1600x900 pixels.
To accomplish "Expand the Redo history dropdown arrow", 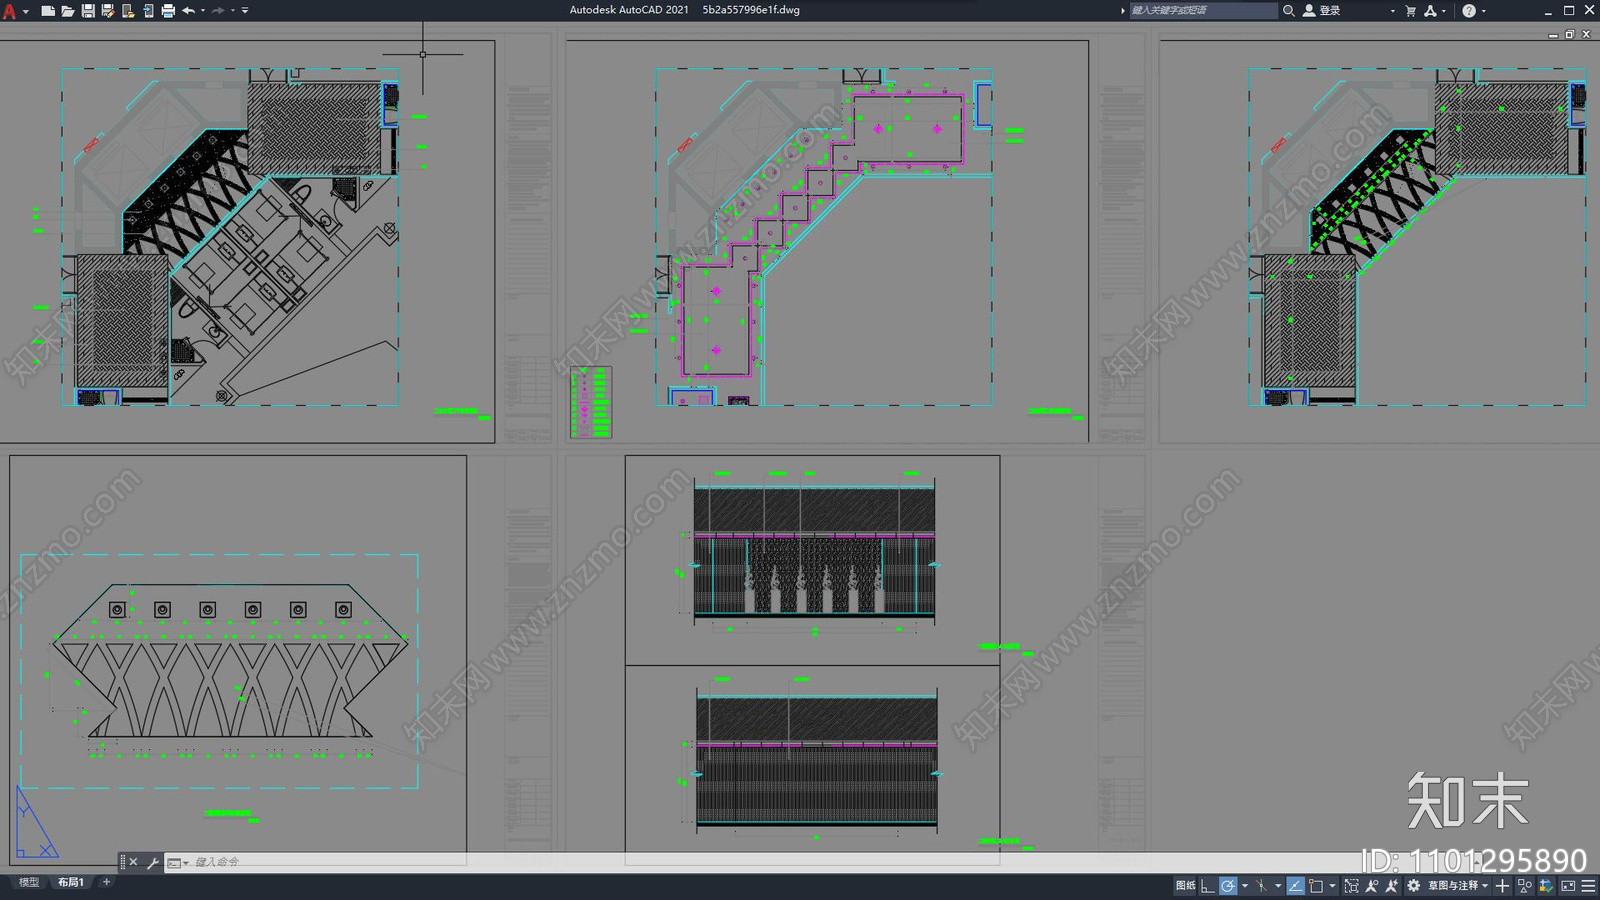I will [233, 10].
